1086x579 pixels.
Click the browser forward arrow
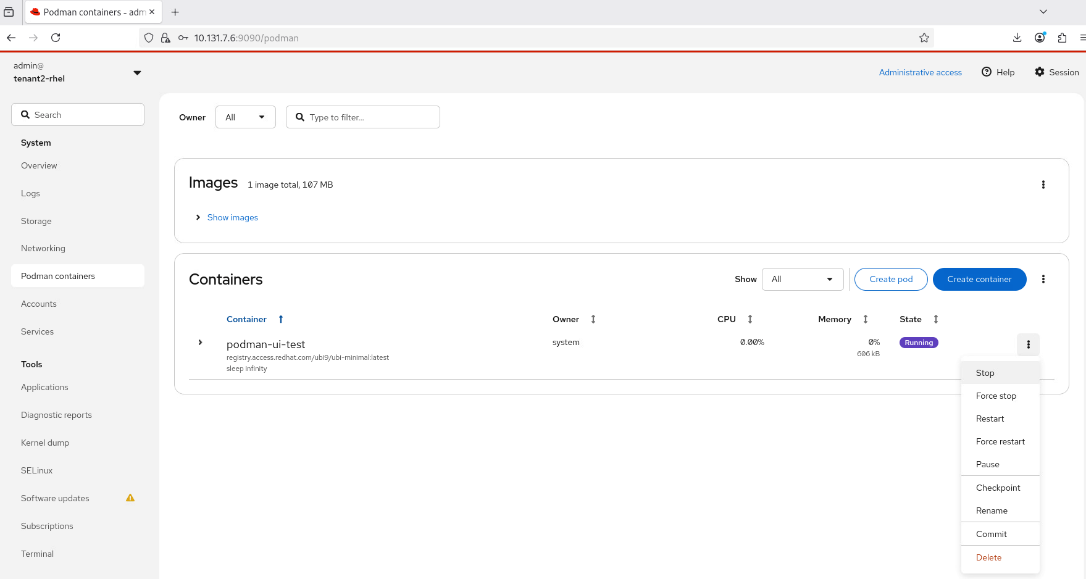[x=33, y=38]
